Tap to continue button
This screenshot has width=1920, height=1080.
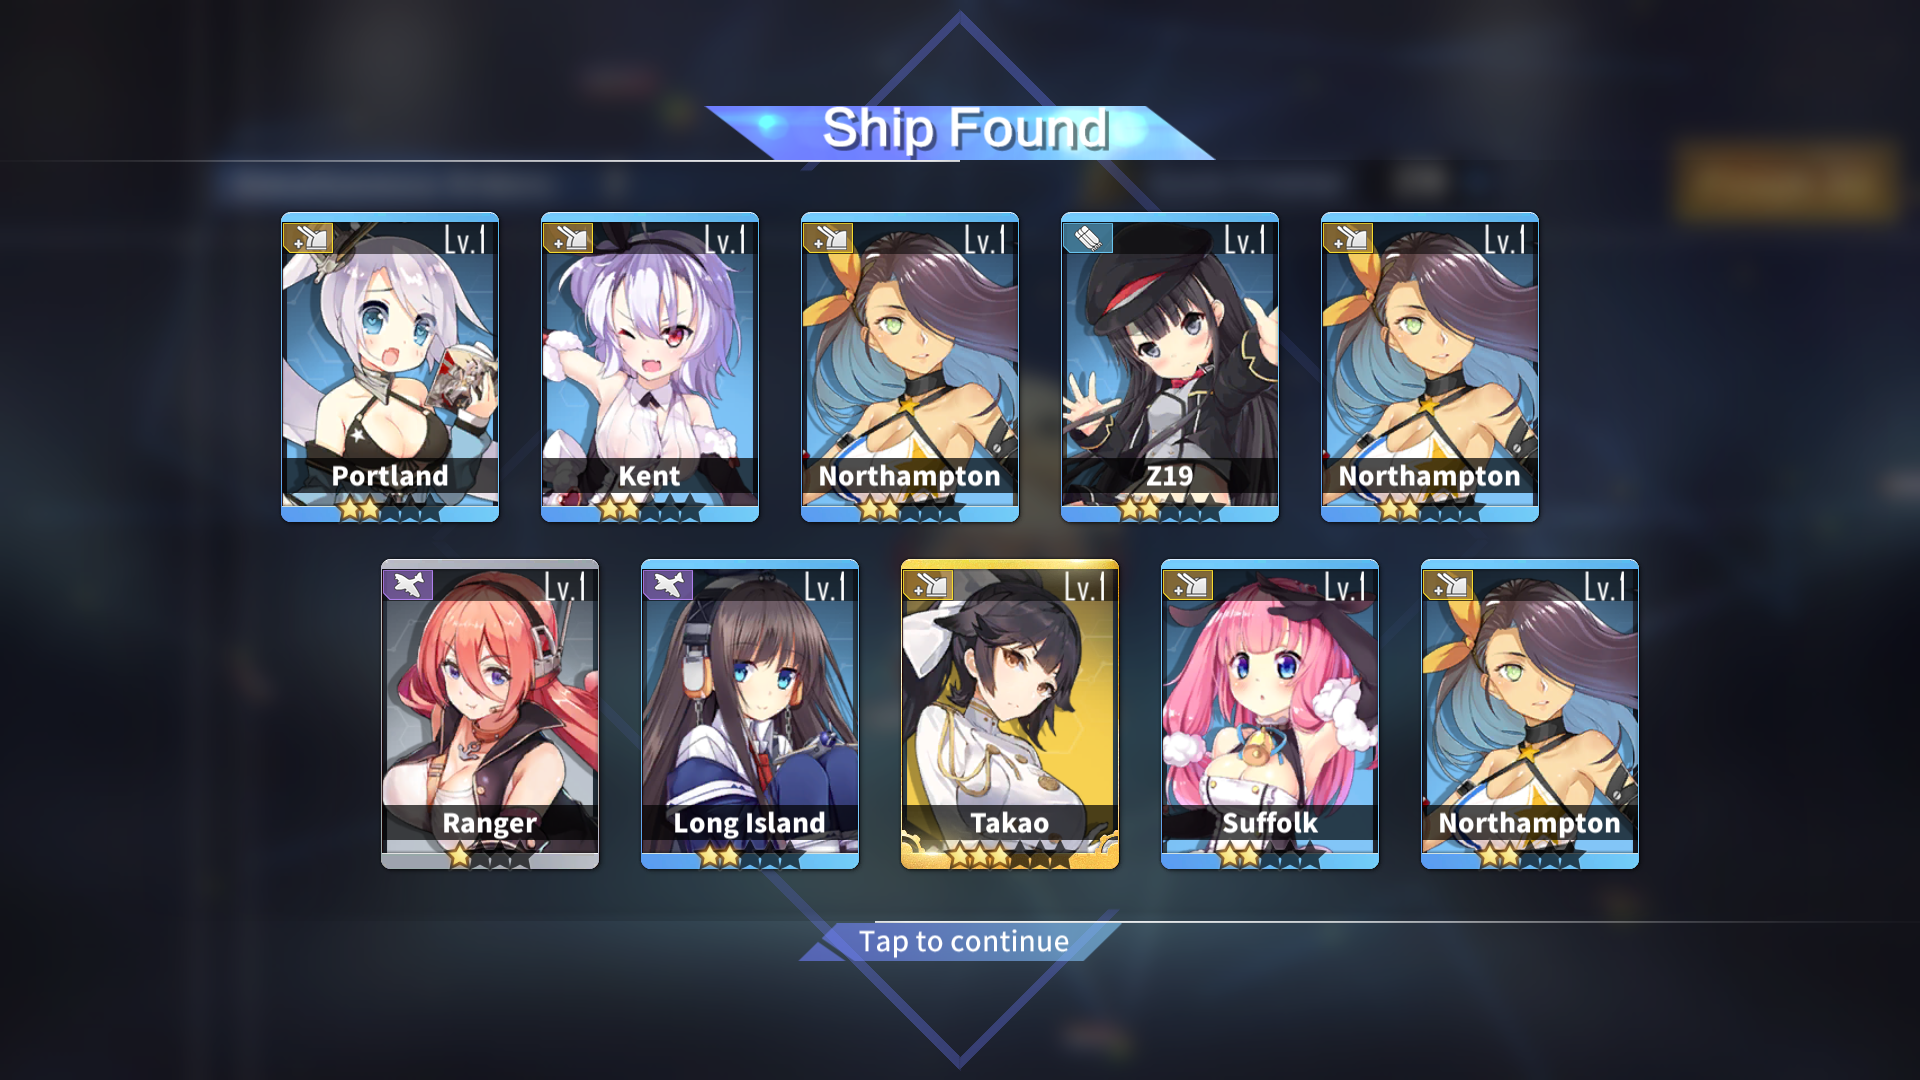(x=964, y=942)
